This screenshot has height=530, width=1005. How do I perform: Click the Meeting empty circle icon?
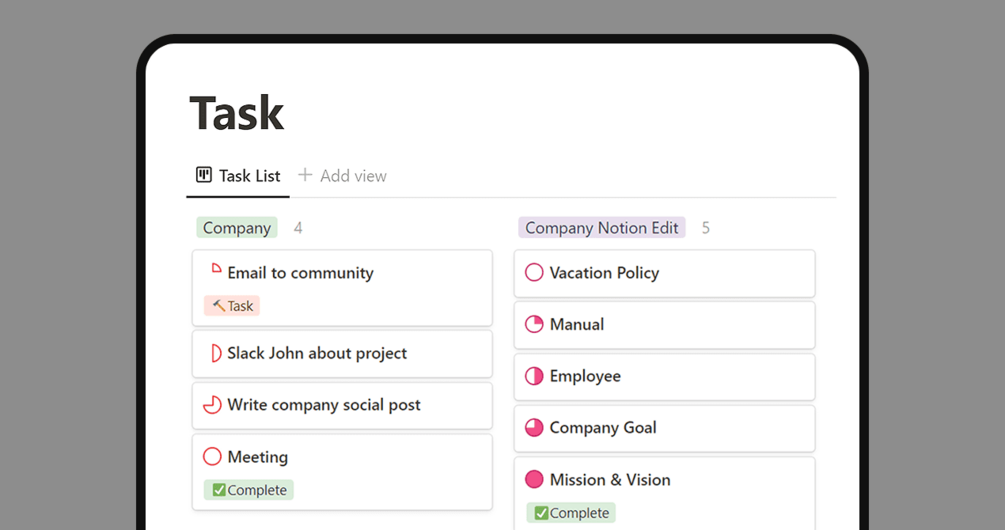212,457
